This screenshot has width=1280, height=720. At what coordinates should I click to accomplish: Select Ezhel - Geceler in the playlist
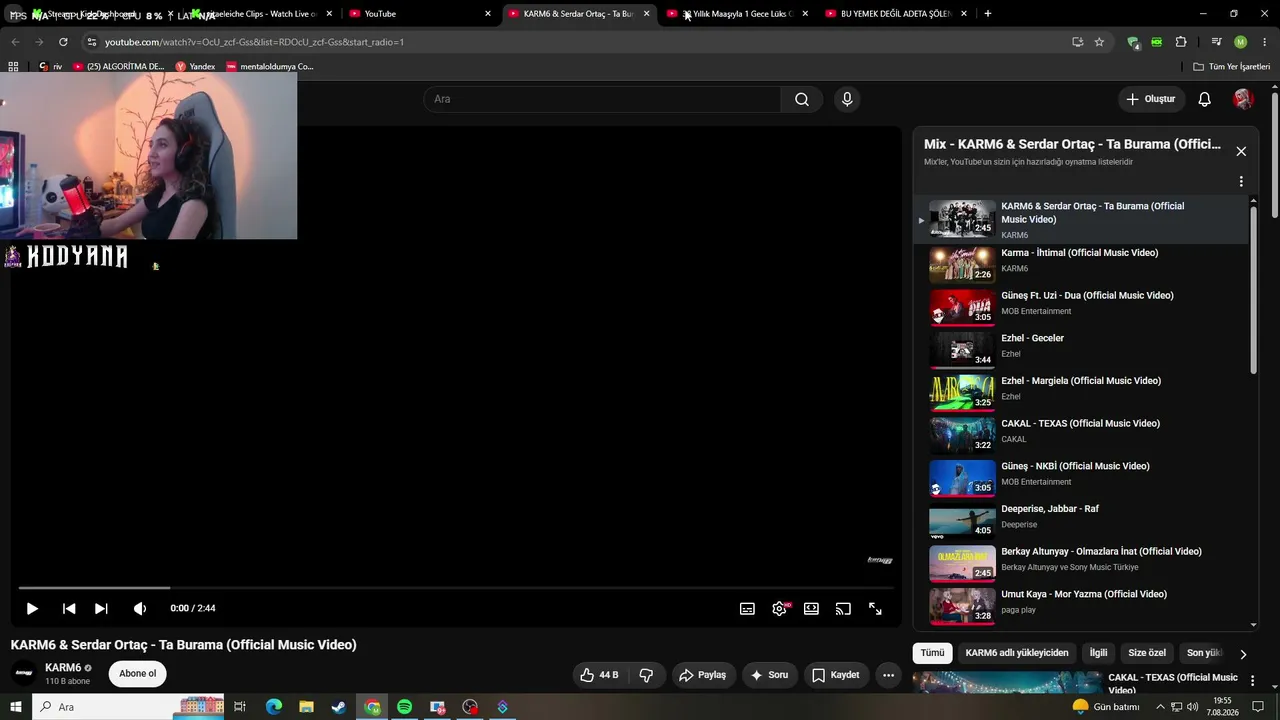1082,350
